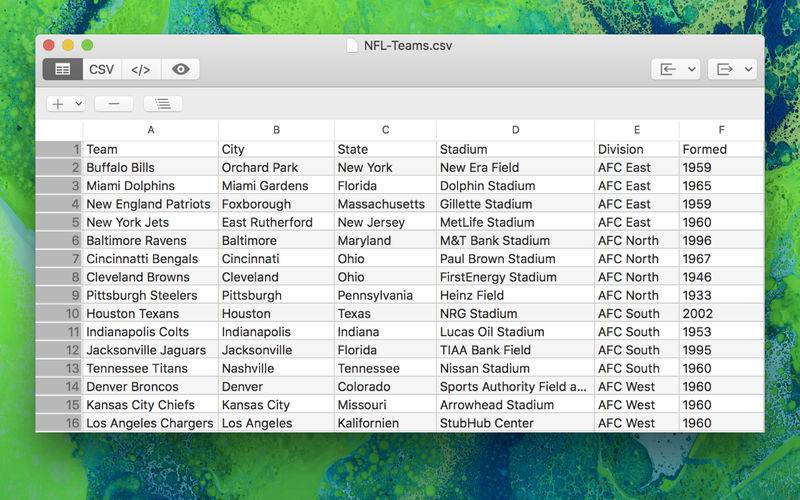Switch to the table grid view

pyautogui.click(x=62, y=69)
